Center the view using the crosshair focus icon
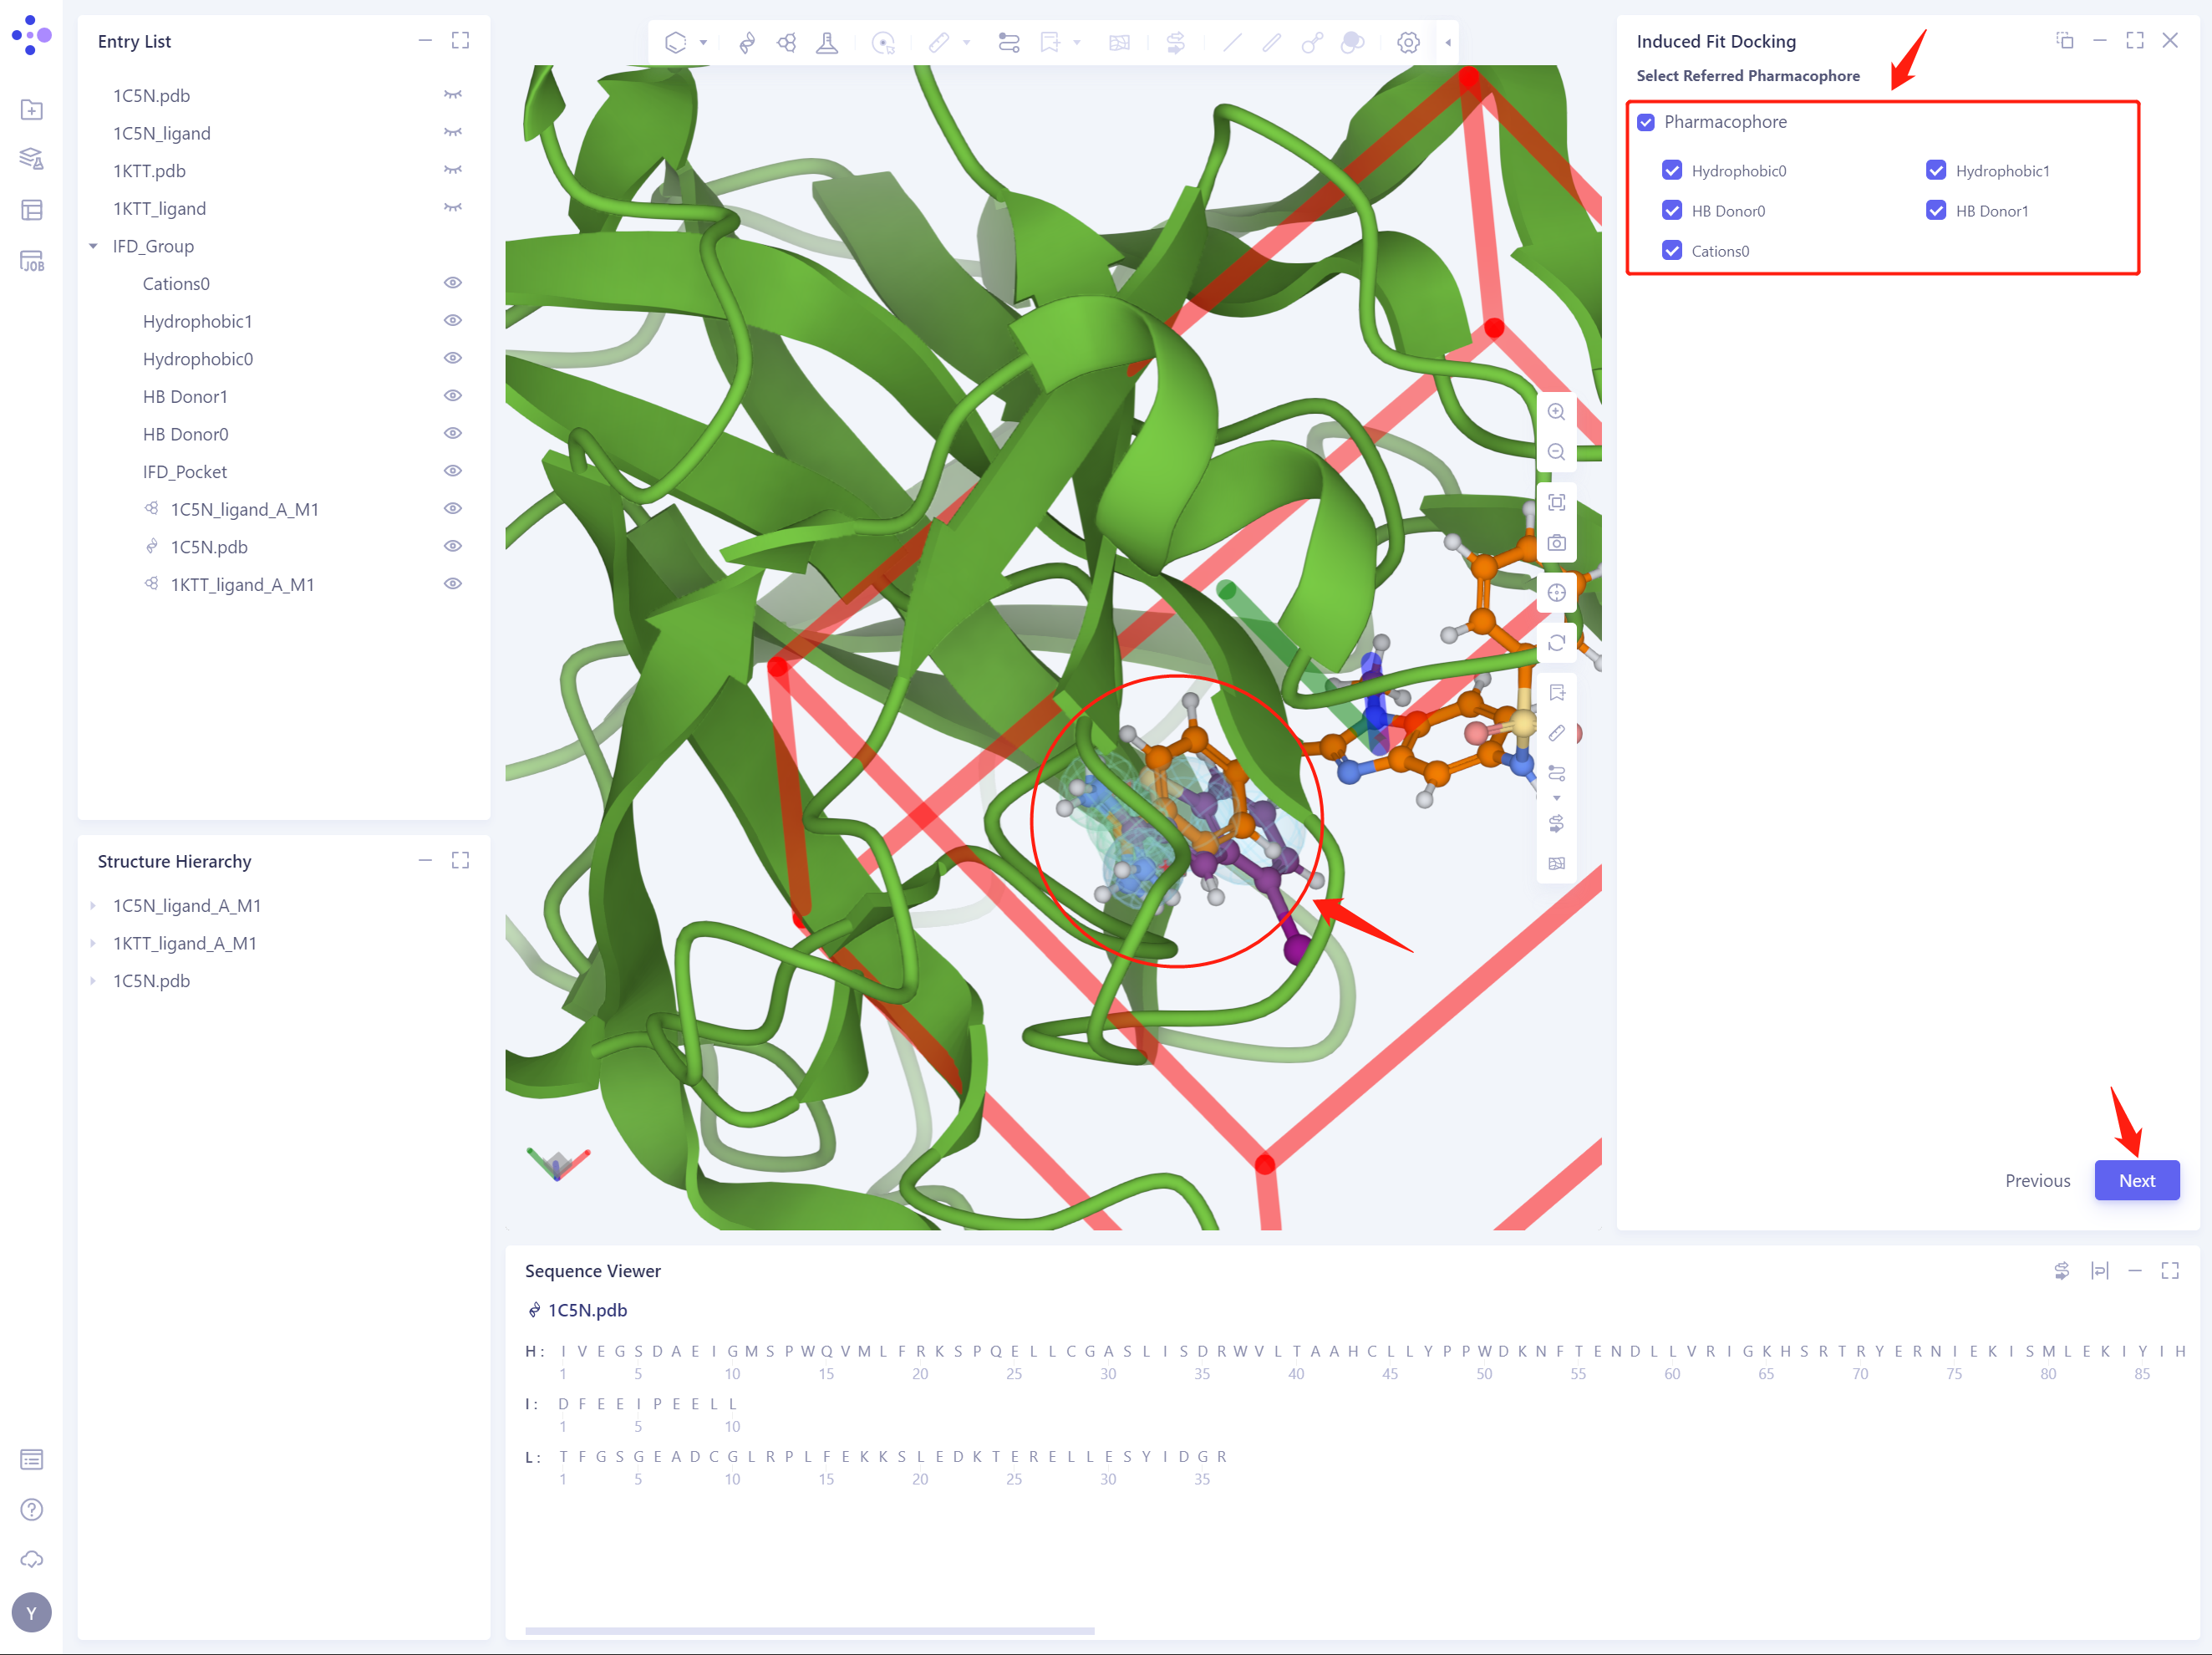Viewport: 2212px width, 1655px height. point(1557,591)
